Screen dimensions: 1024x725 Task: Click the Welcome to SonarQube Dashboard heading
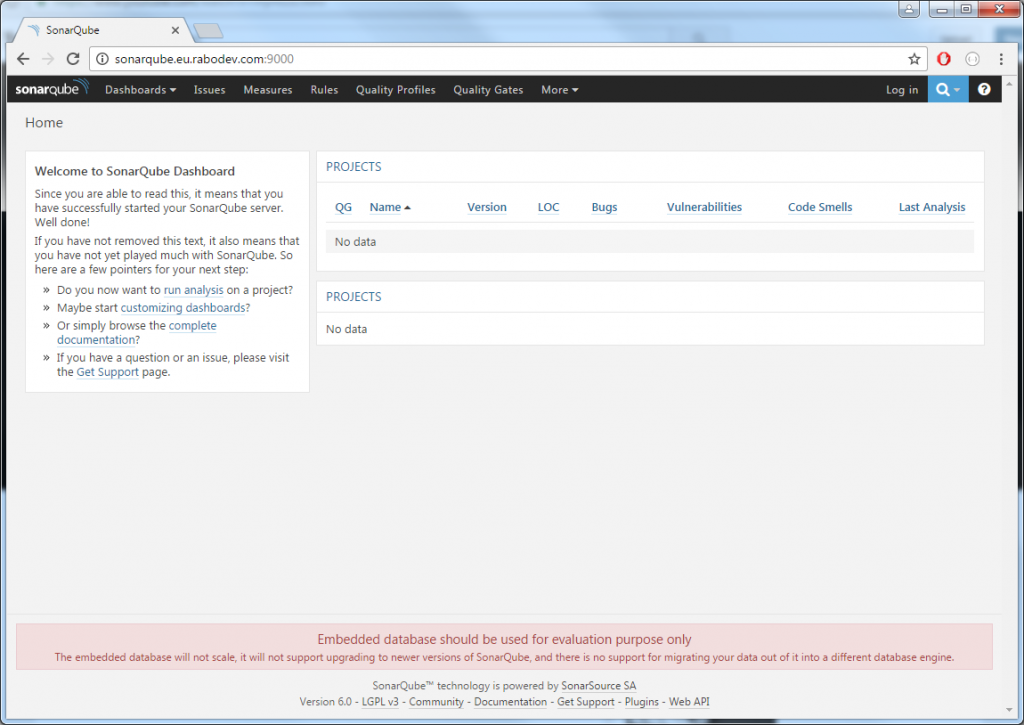[135, 171]
